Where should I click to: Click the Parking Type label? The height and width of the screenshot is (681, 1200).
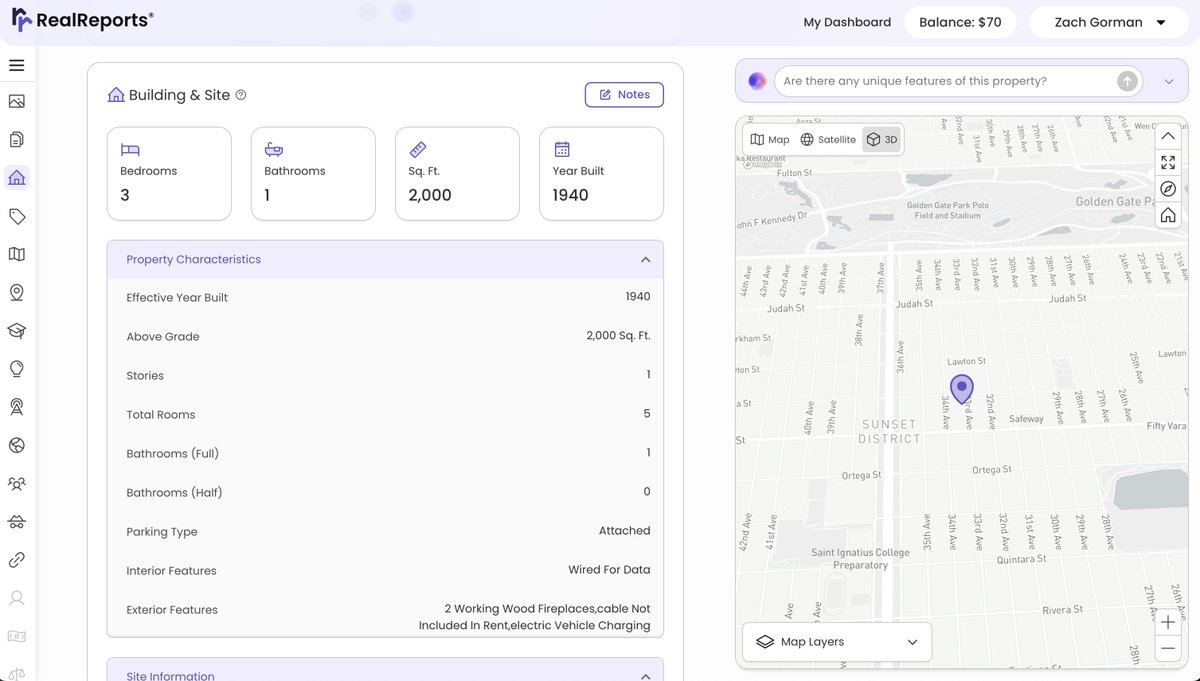pyautogui.click(x=162, y=532)
